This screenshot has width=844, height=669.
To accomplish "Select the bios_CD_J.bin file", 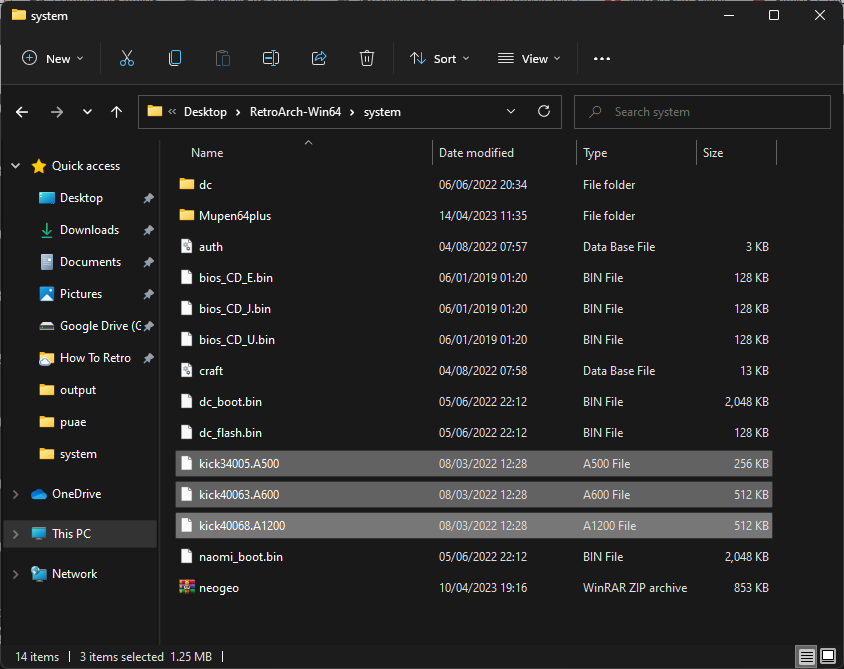I will [474, 309].
